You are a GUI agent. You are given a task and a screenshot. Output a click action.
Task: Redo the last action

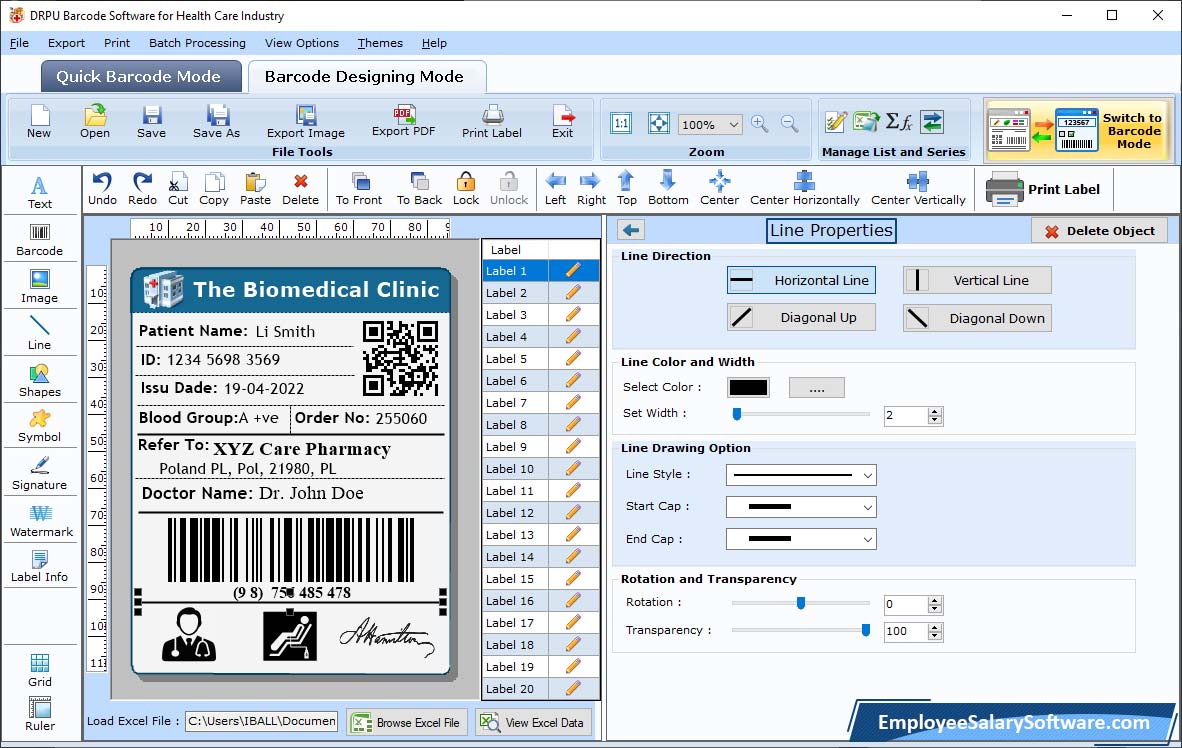click(142, 189)
